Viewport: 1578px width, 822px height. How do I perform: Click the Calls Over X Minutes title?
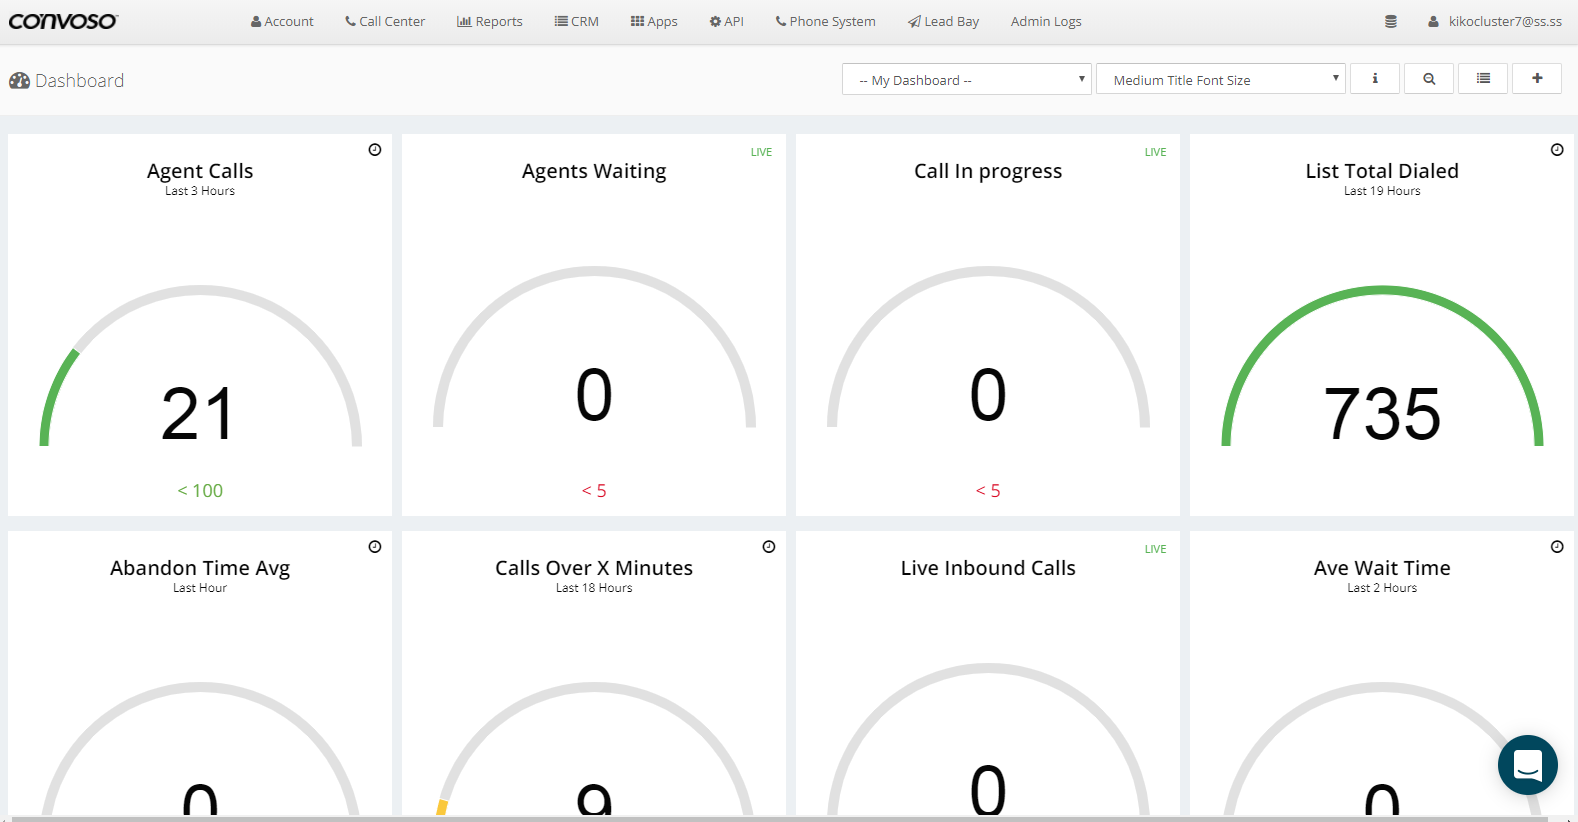coord(594,568)
